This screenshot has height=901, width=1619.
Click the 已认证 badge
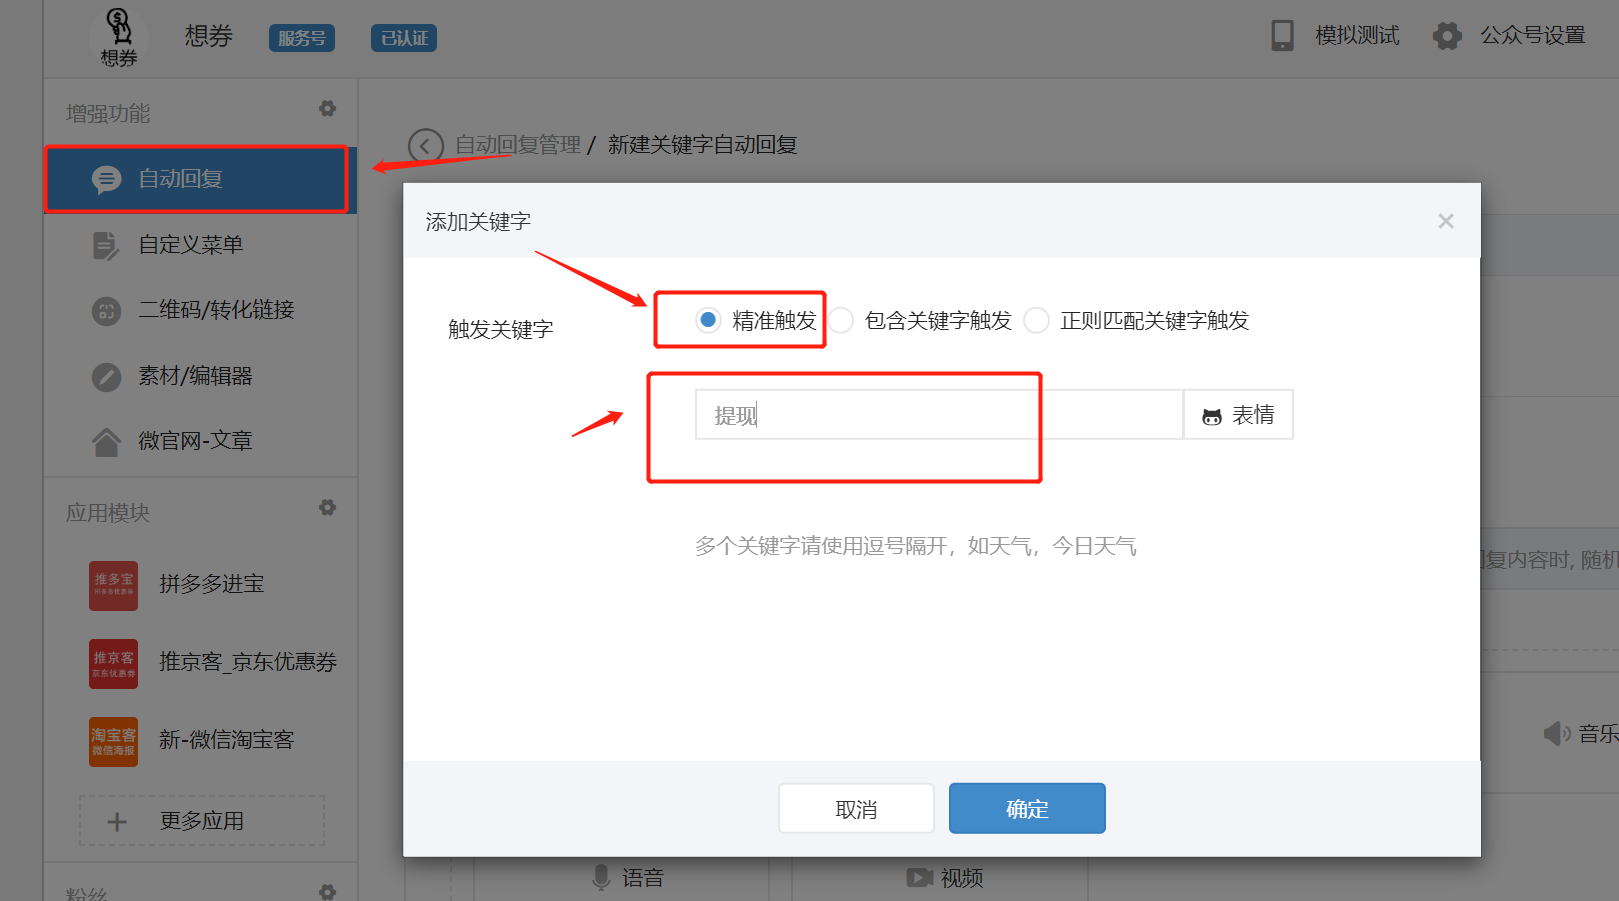[x=404, y=38]
